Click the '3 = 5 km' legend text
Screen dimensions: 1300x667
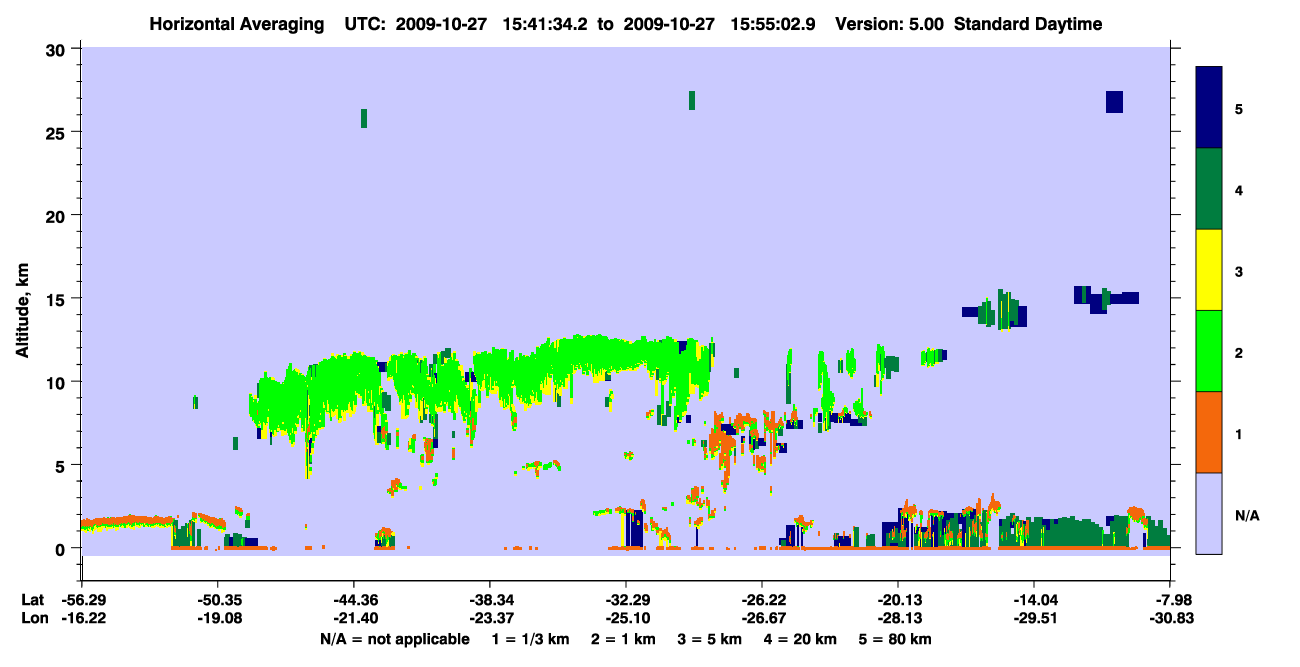(709, 639)
